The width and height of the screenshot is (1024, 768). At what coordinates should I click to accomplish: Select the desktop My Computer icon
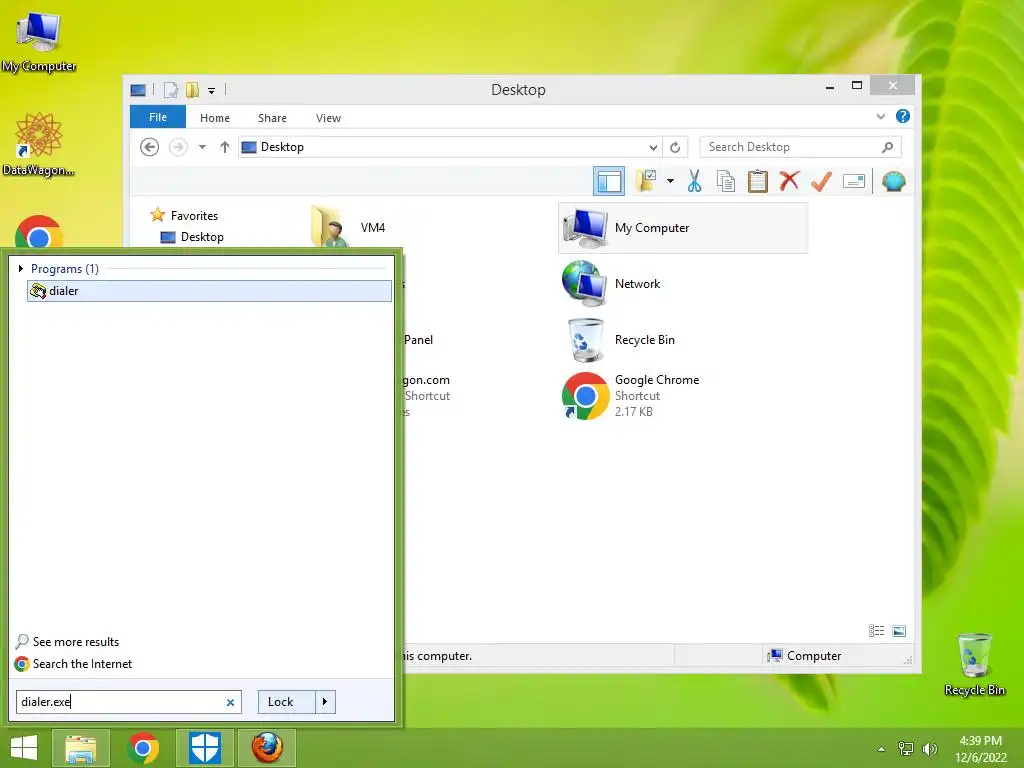39,41
